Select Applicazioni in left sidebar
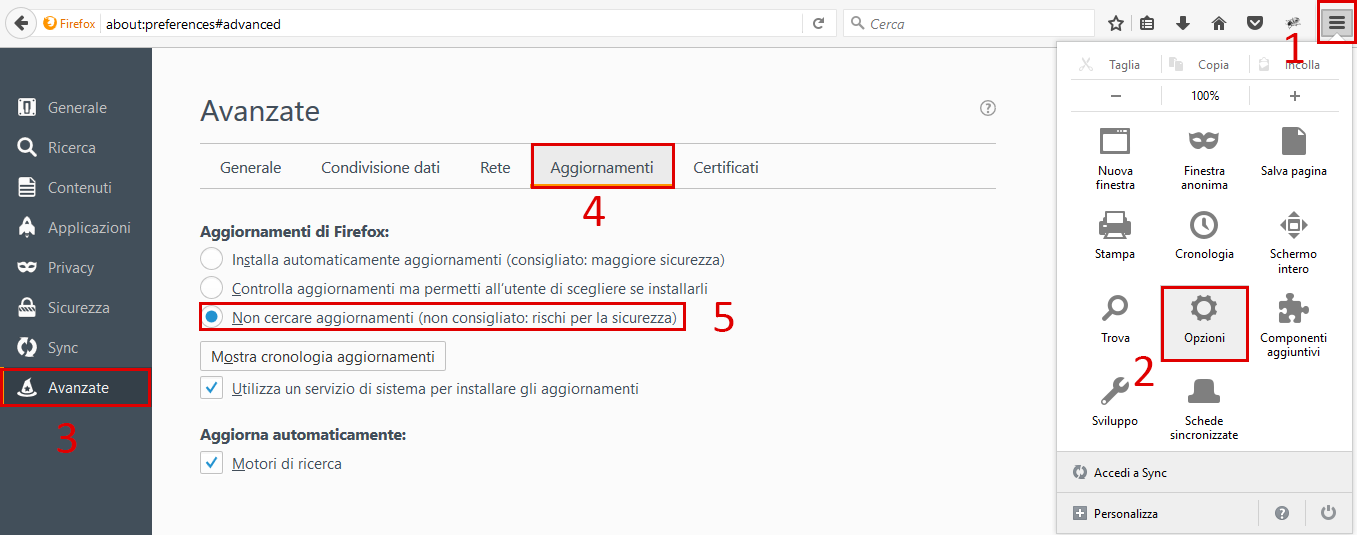Viewport: 1357px width, 535px height. point(76,228)
